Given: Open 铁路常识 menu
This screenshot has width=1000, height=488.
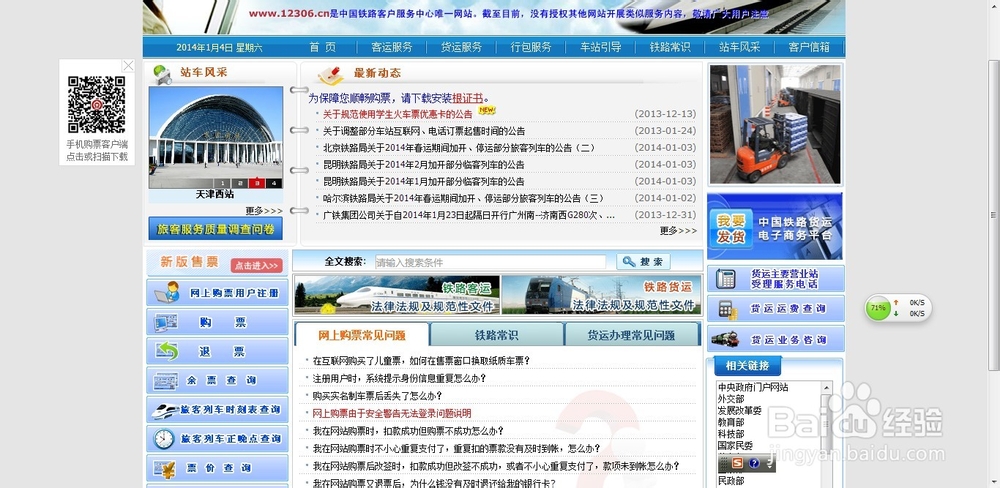Looking at the screenshot, I should tap(670, 47).
